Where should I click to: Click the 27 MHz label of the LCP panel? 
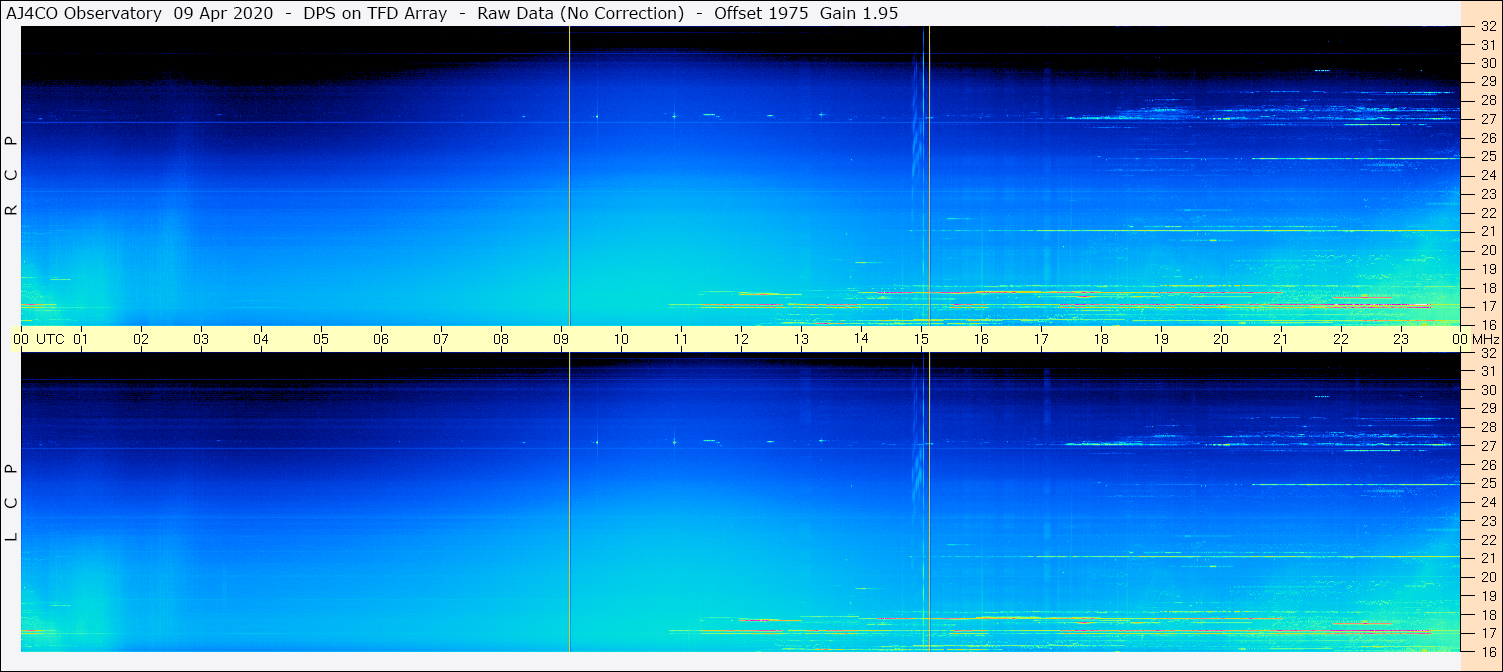pyautogui.click(x=1487, y=446)
